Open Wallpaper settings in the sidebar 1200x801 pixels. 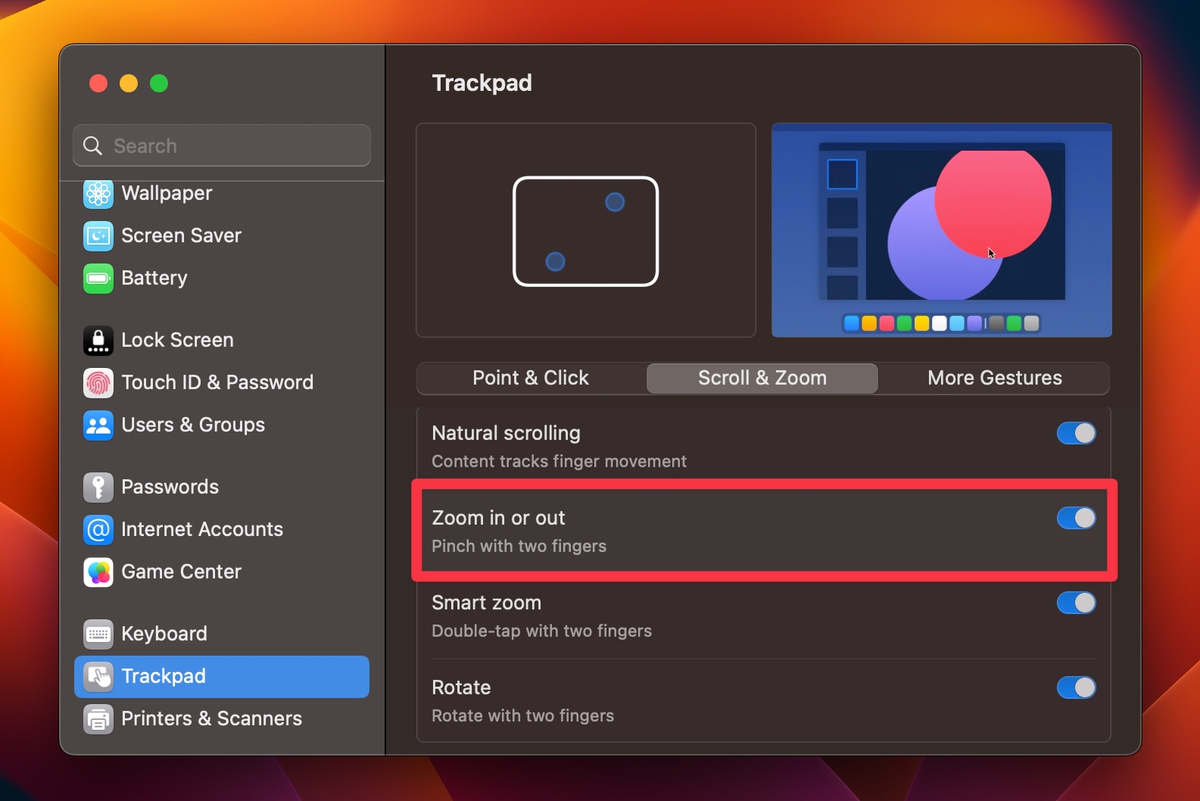[165, 193]
